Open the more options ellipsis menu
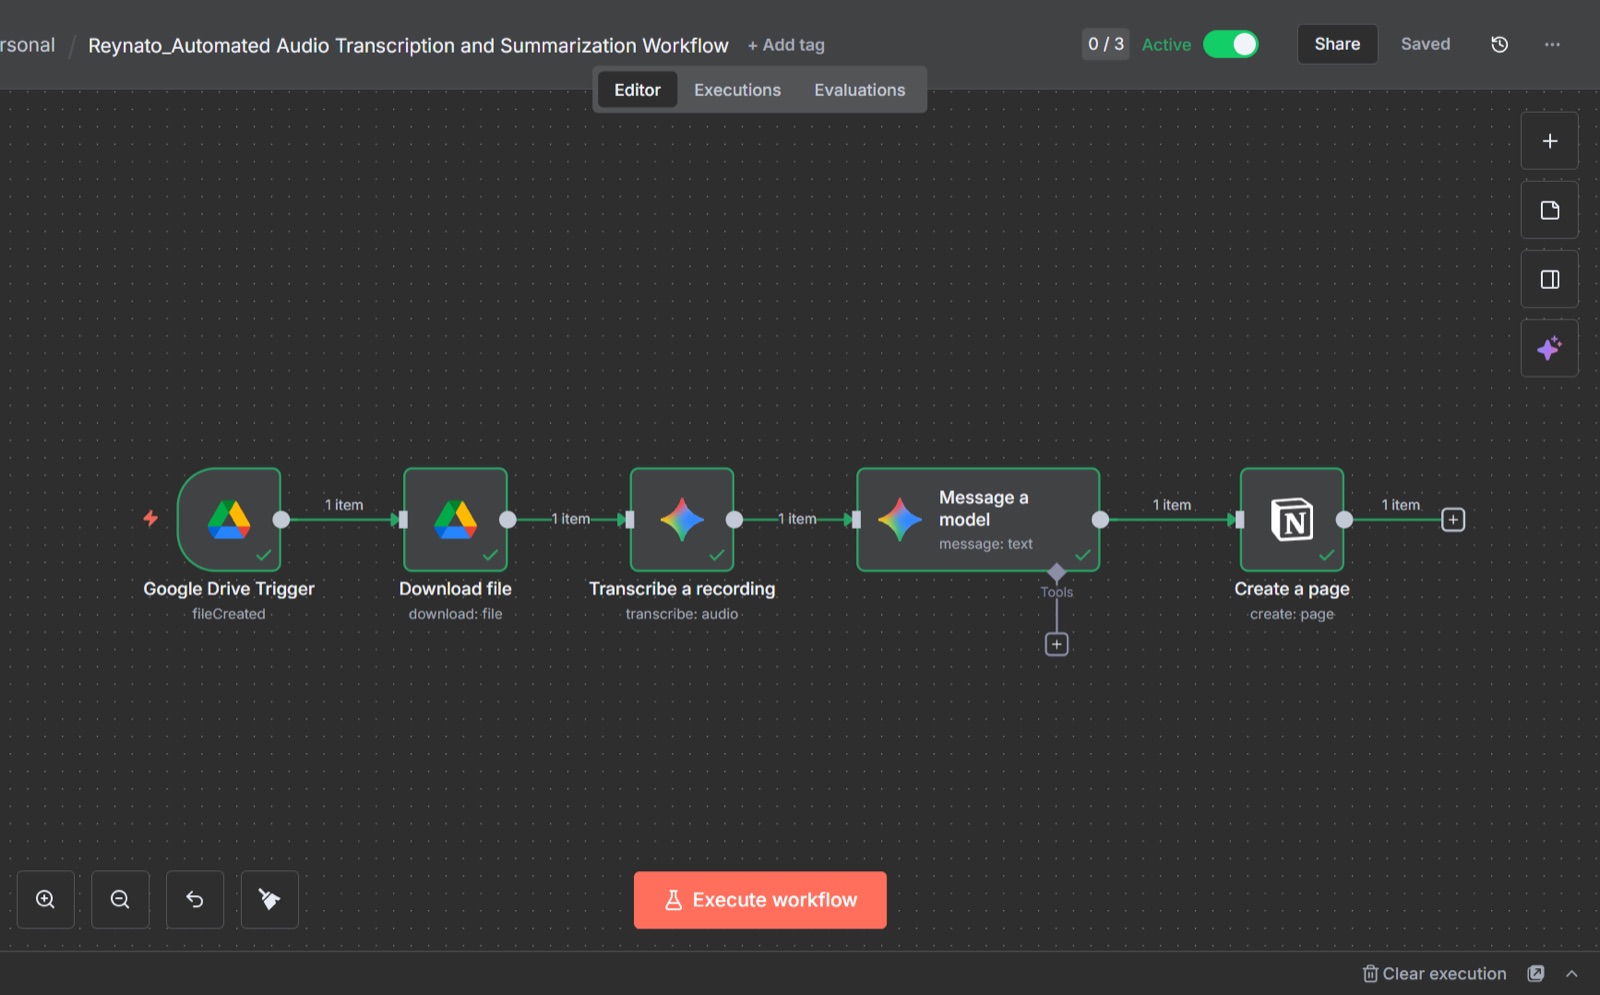Viewport: 1600px width, 995px height. (1552, 44)
